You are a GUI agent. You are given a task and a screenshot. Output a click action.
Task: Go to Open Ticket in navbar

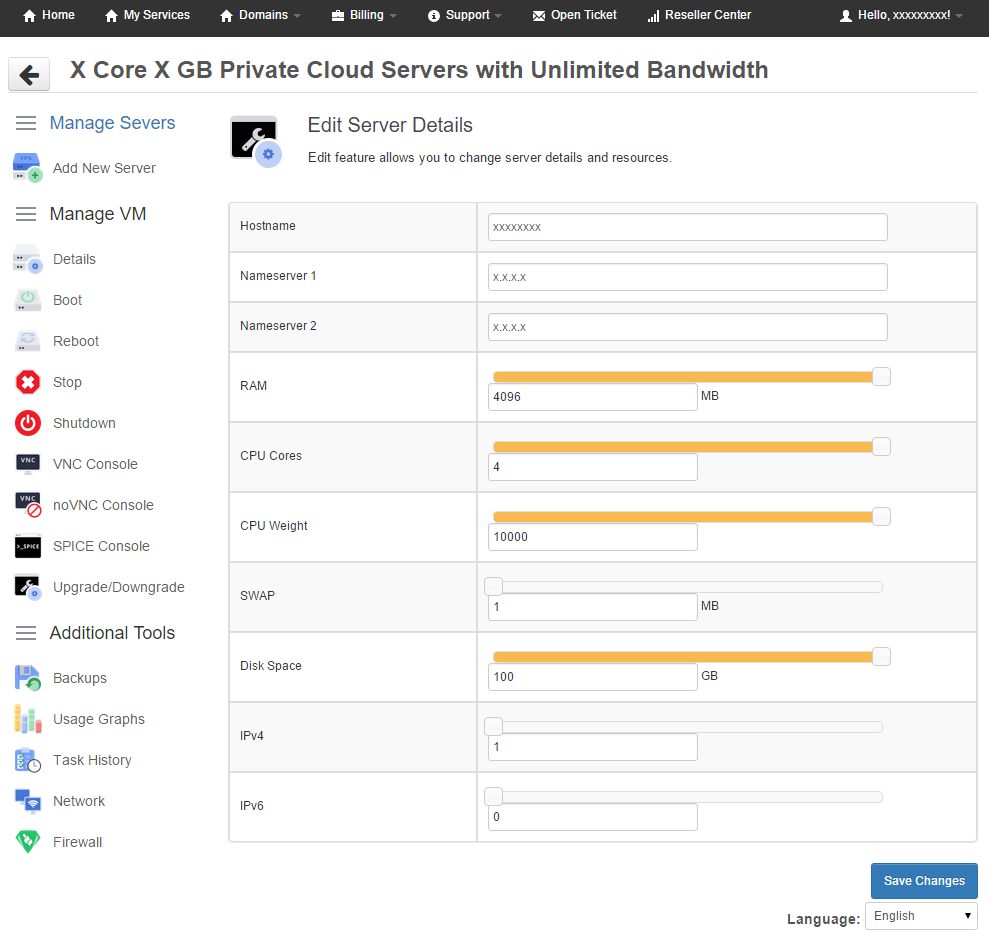575,16
